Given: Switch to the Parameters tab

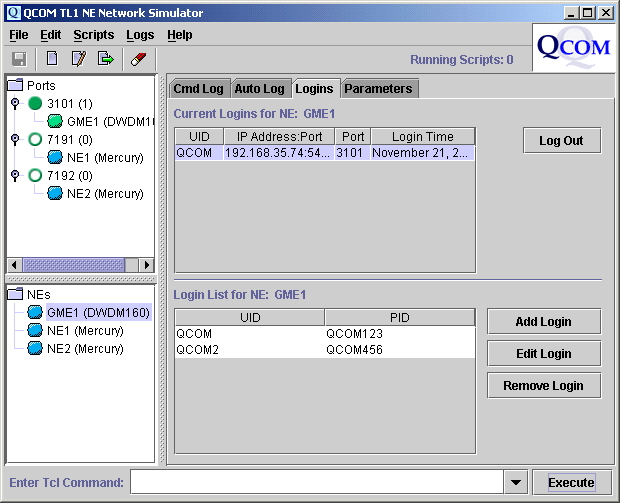Looking at the screenshot, I should 378,89.
